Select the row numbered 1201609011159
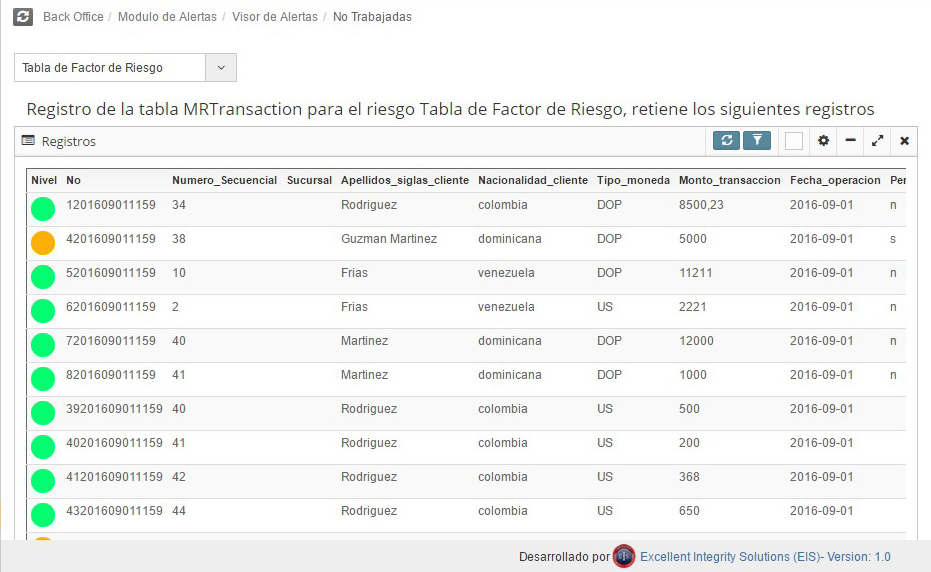The height and width of the screenshot is (572, 931). coord(466,209)
